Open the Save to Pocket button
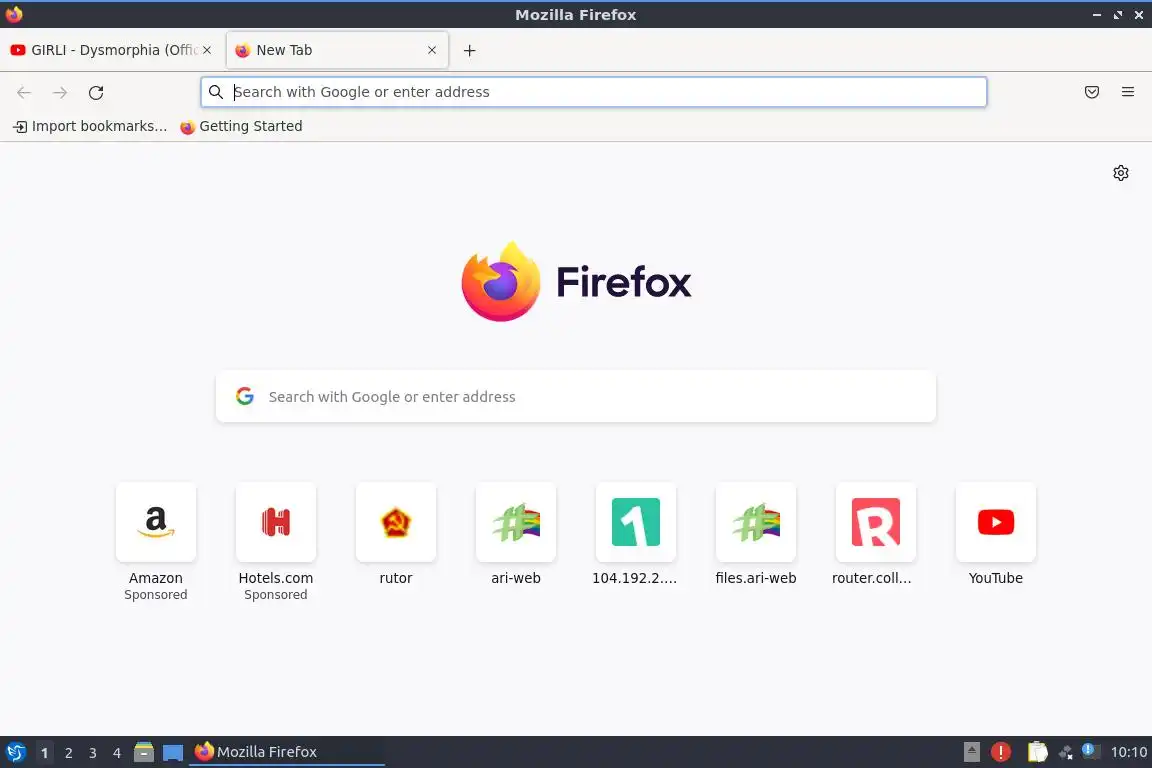Image resolution: width=1152 pixels, height=768 pixels. [1092, 92]
